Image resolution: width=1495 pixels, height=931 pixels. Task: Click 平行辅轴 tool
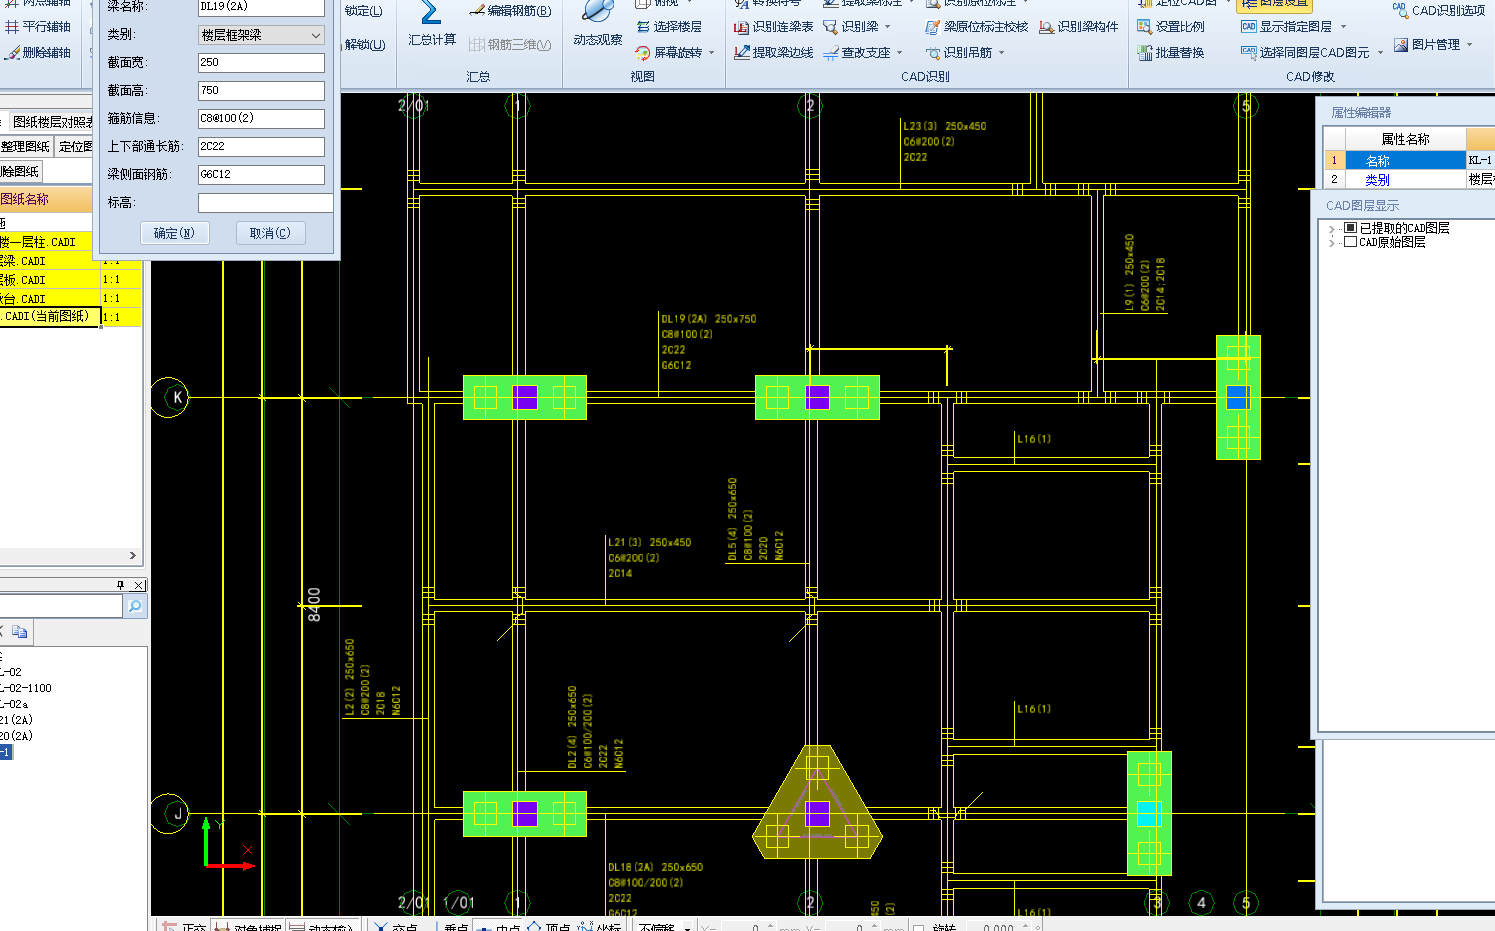click(x=38, y=27)
